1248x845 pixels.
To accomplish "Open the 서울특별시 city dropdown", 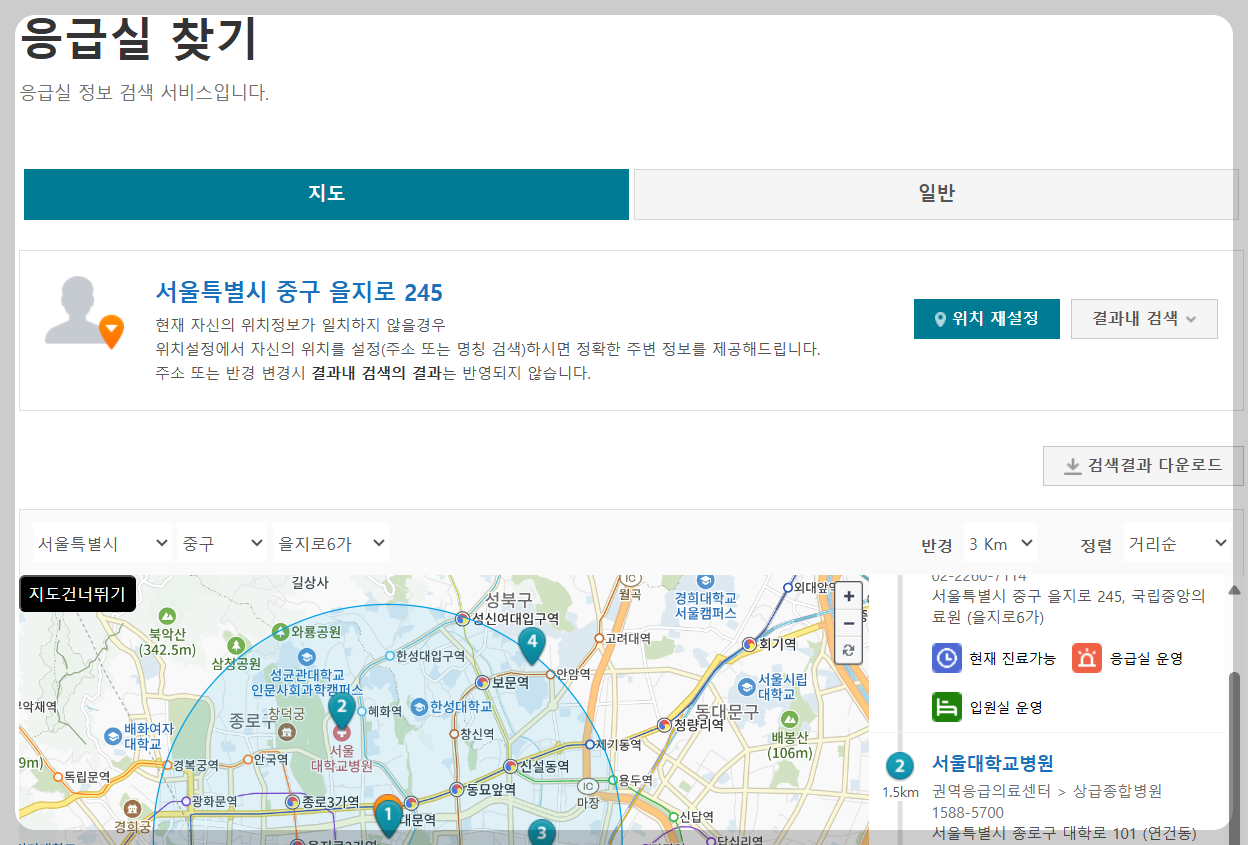I will pos(103,543).
